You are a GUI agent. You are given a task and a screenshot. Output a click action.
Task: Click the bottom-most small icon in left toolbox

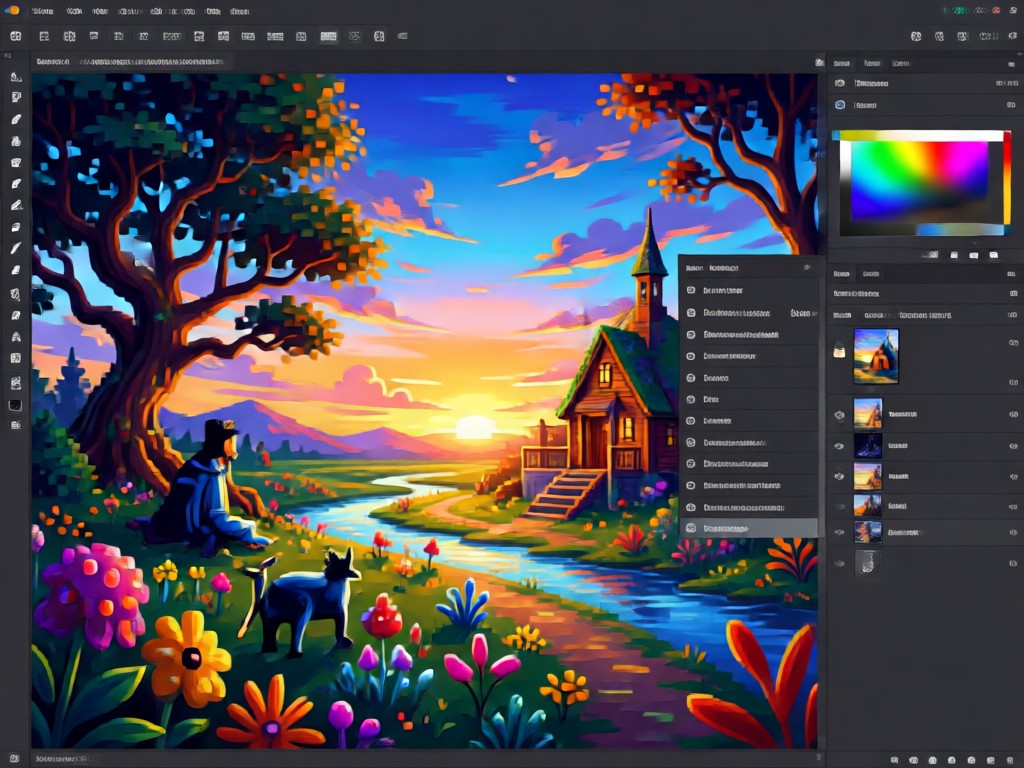16,424
